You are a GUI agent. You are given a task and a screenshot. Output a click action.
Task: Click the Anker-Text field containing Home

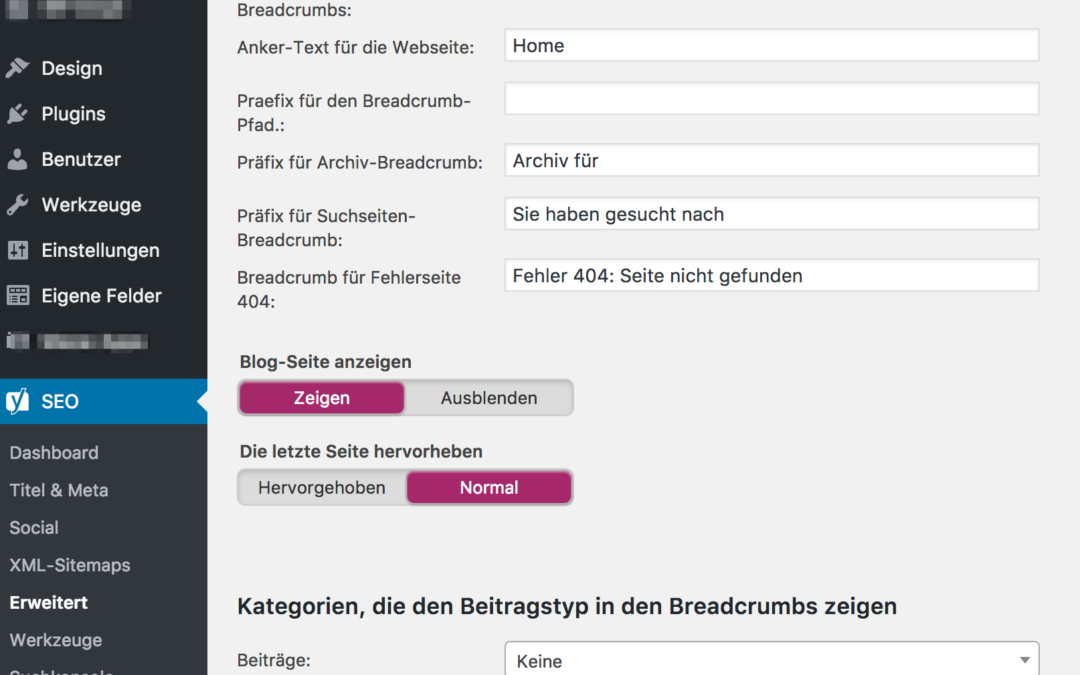click(771, 46)
